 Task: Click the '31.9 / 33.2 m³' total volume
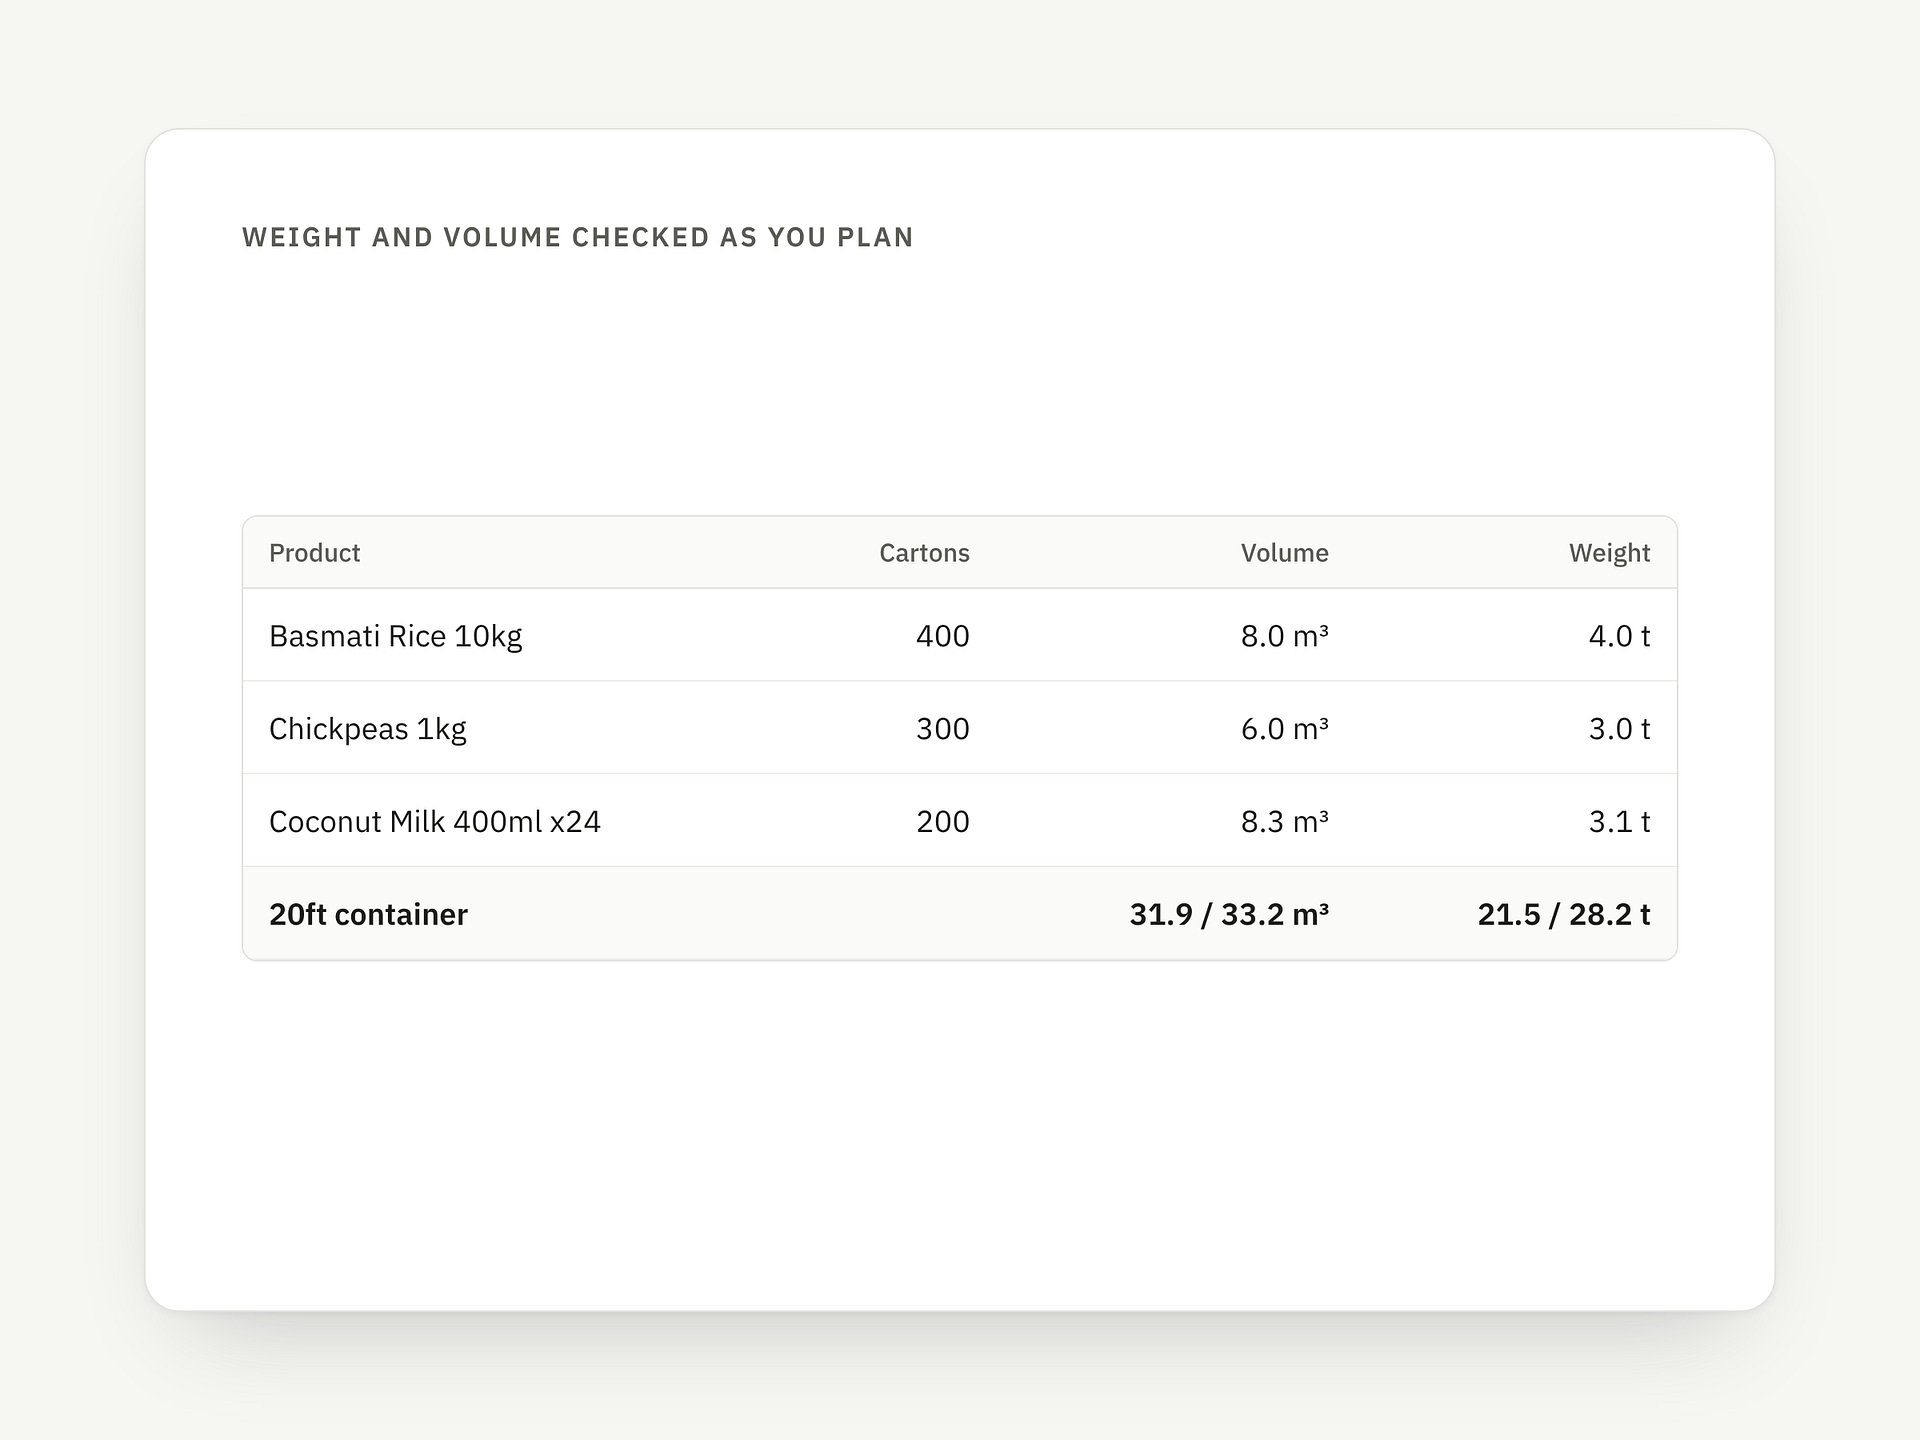coord(1229,914)
